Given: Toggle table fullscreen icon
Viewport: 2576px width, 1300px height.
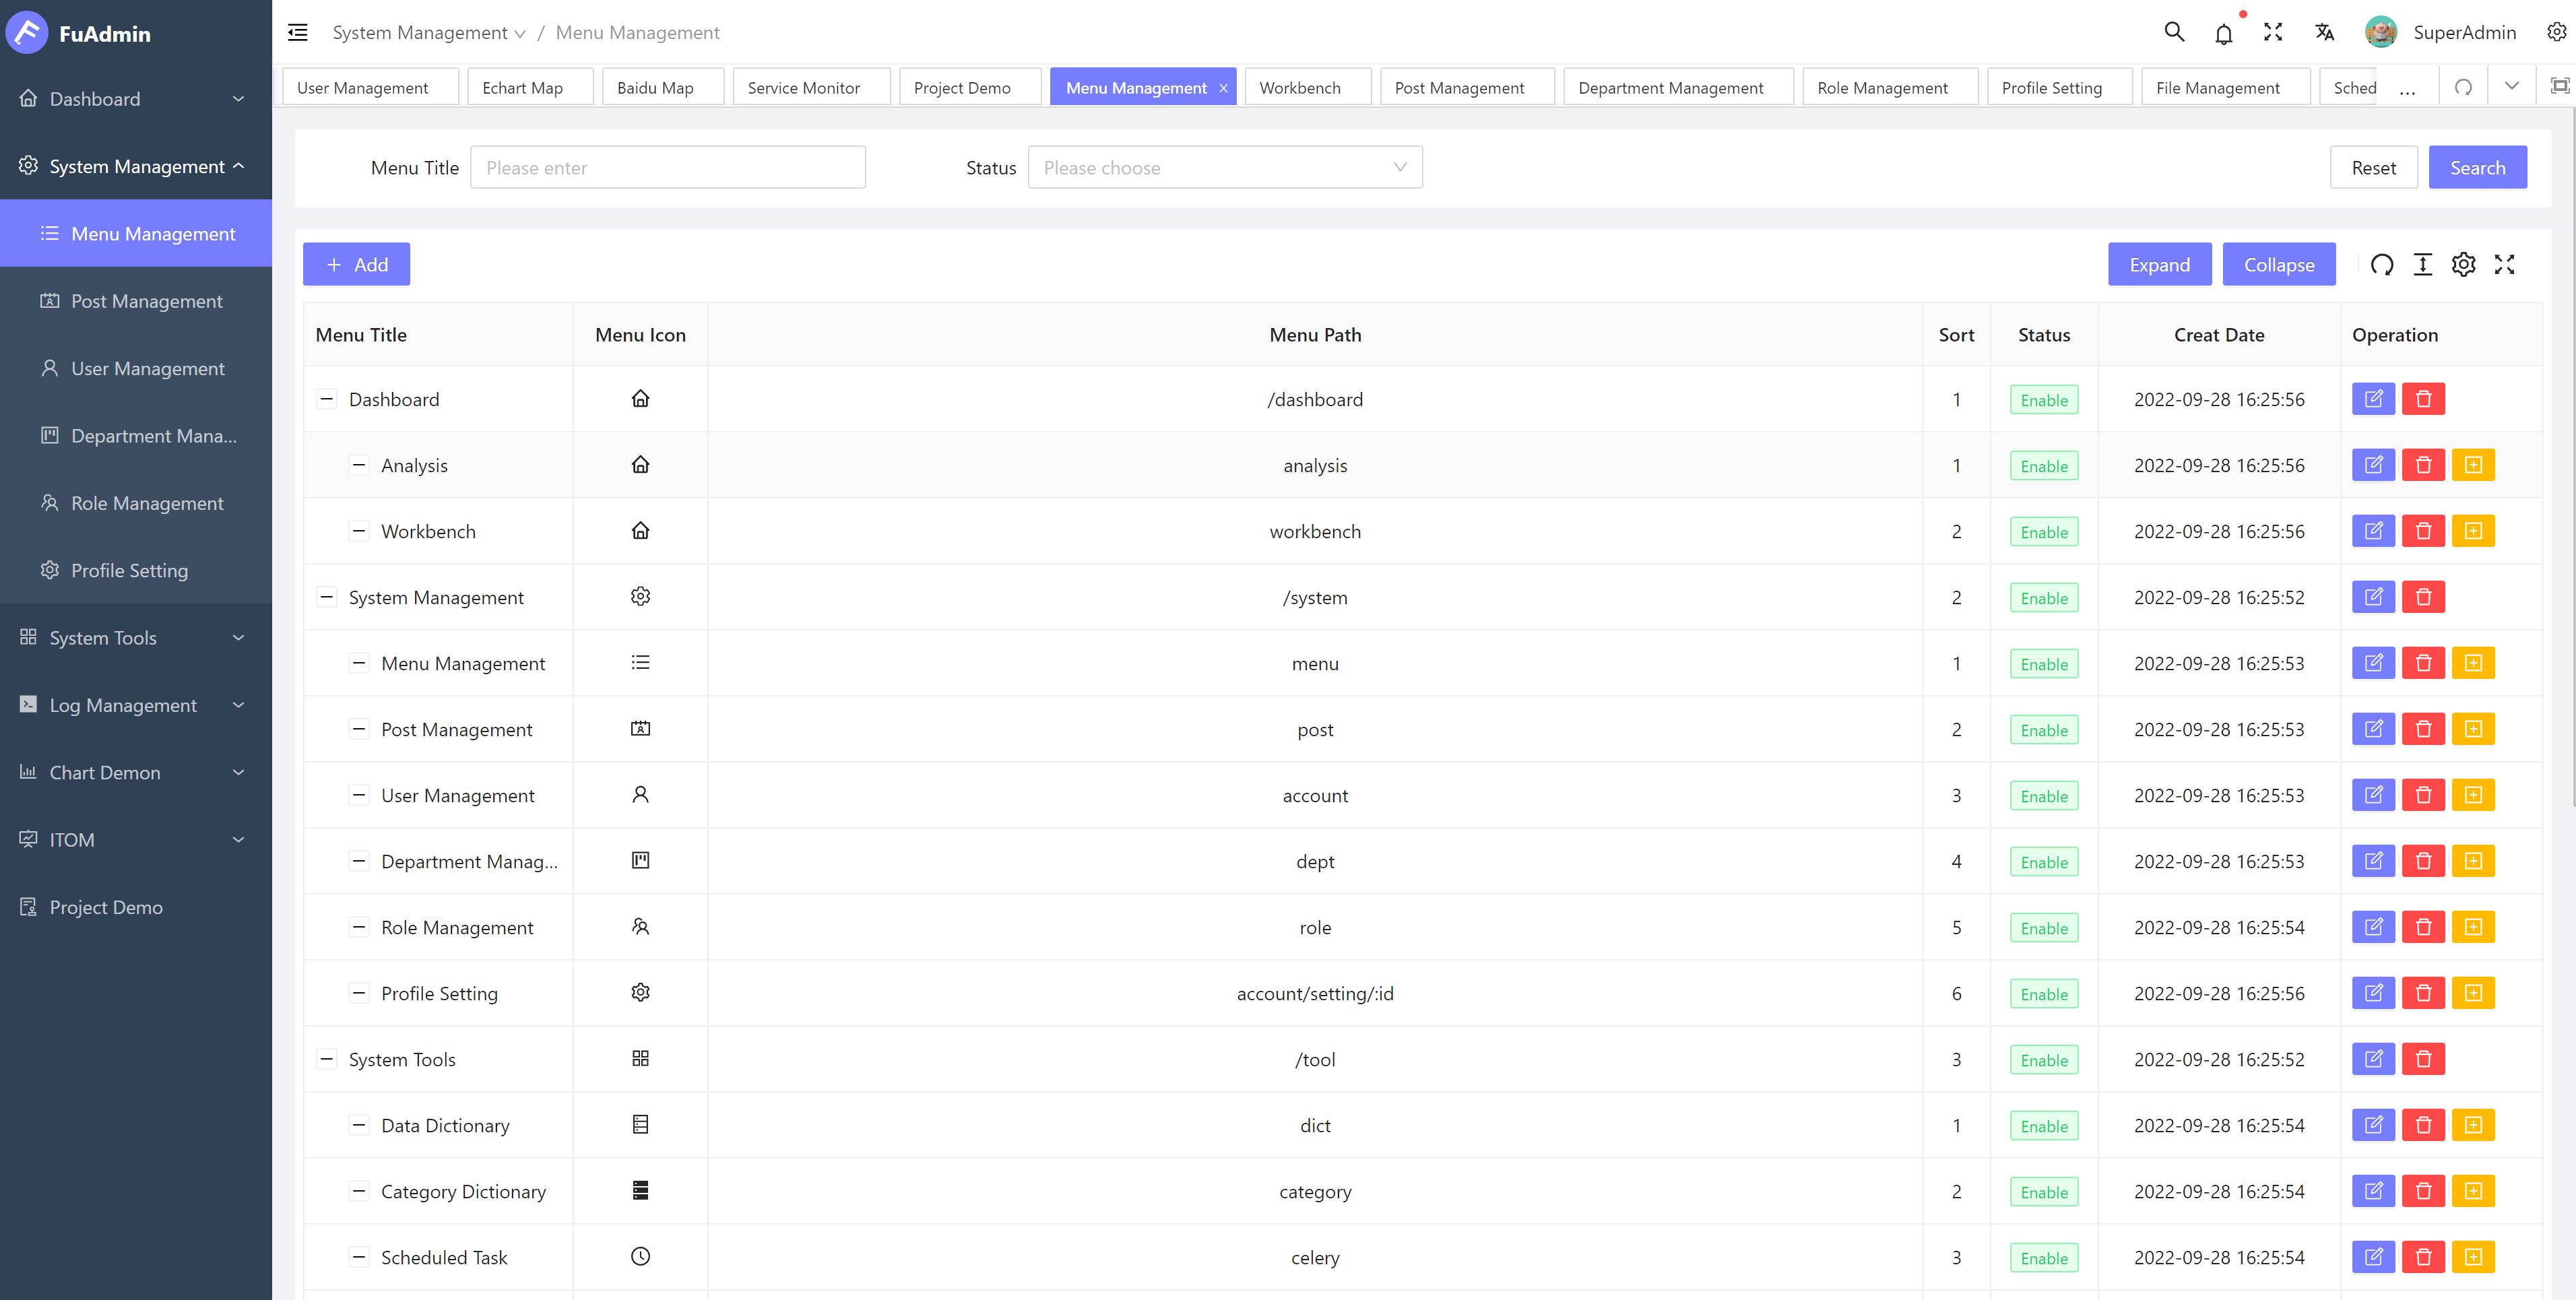Looking at the screenshot, I should [x=2504, y=265].
